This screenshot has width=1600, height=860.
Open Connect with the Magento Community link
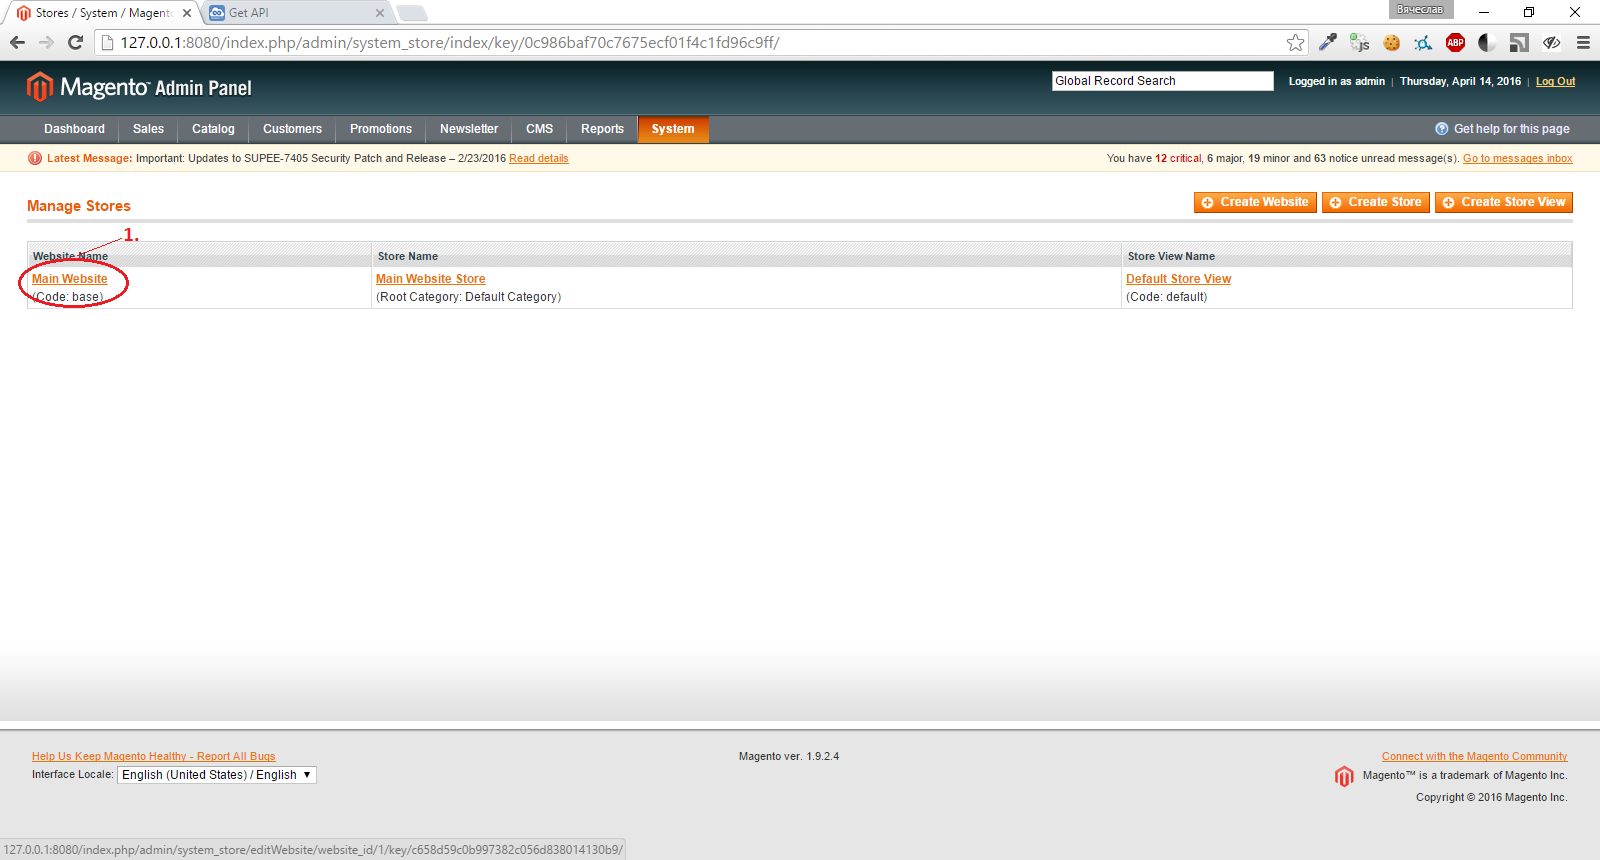coord(1475,756)
